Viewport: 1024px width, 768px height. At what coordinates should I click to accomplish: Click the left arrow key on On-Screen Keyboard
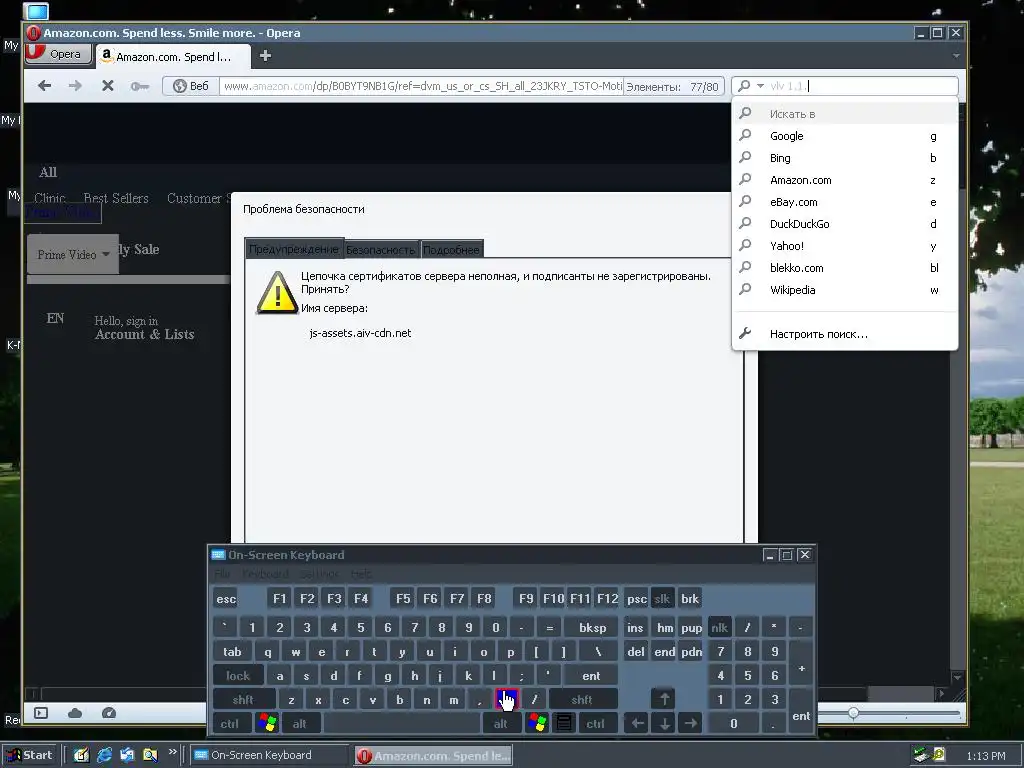[637, 723]
